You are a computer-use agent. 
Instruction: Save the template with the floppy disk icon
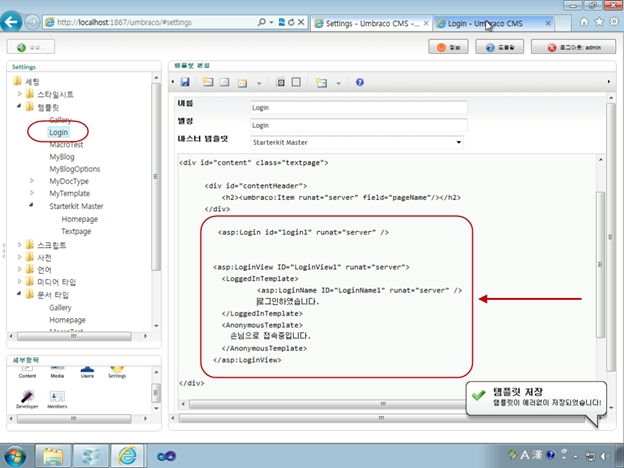click(185, 82)
